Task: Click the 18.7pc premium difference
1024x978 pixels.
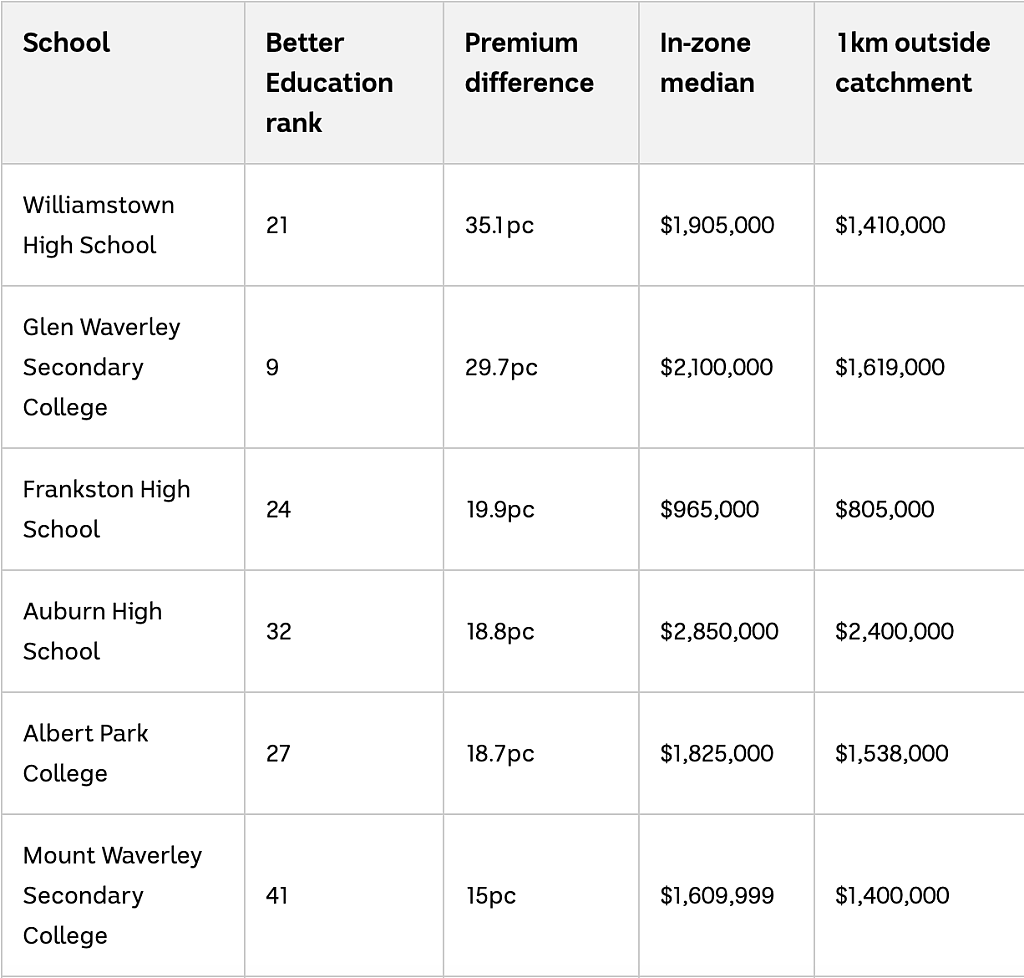Action: tap(500, 753)
